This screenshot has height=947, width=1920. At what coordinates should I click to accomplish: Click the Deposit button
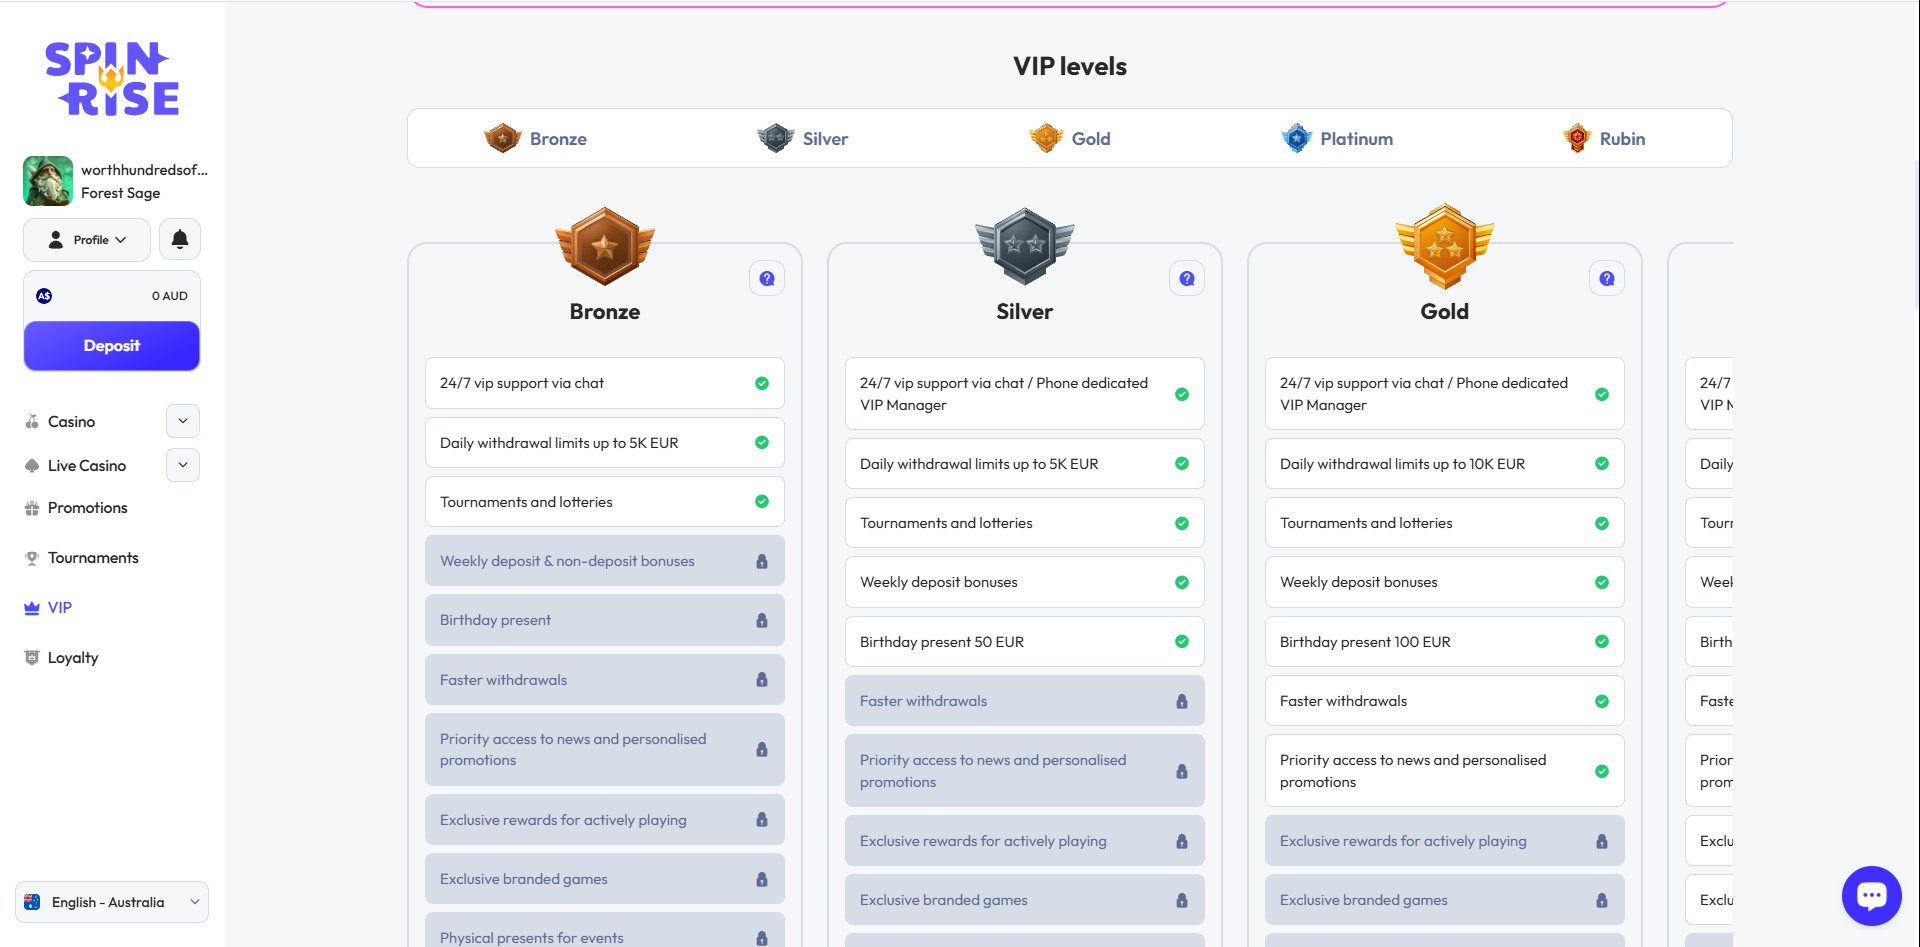(x=112, y=346)
